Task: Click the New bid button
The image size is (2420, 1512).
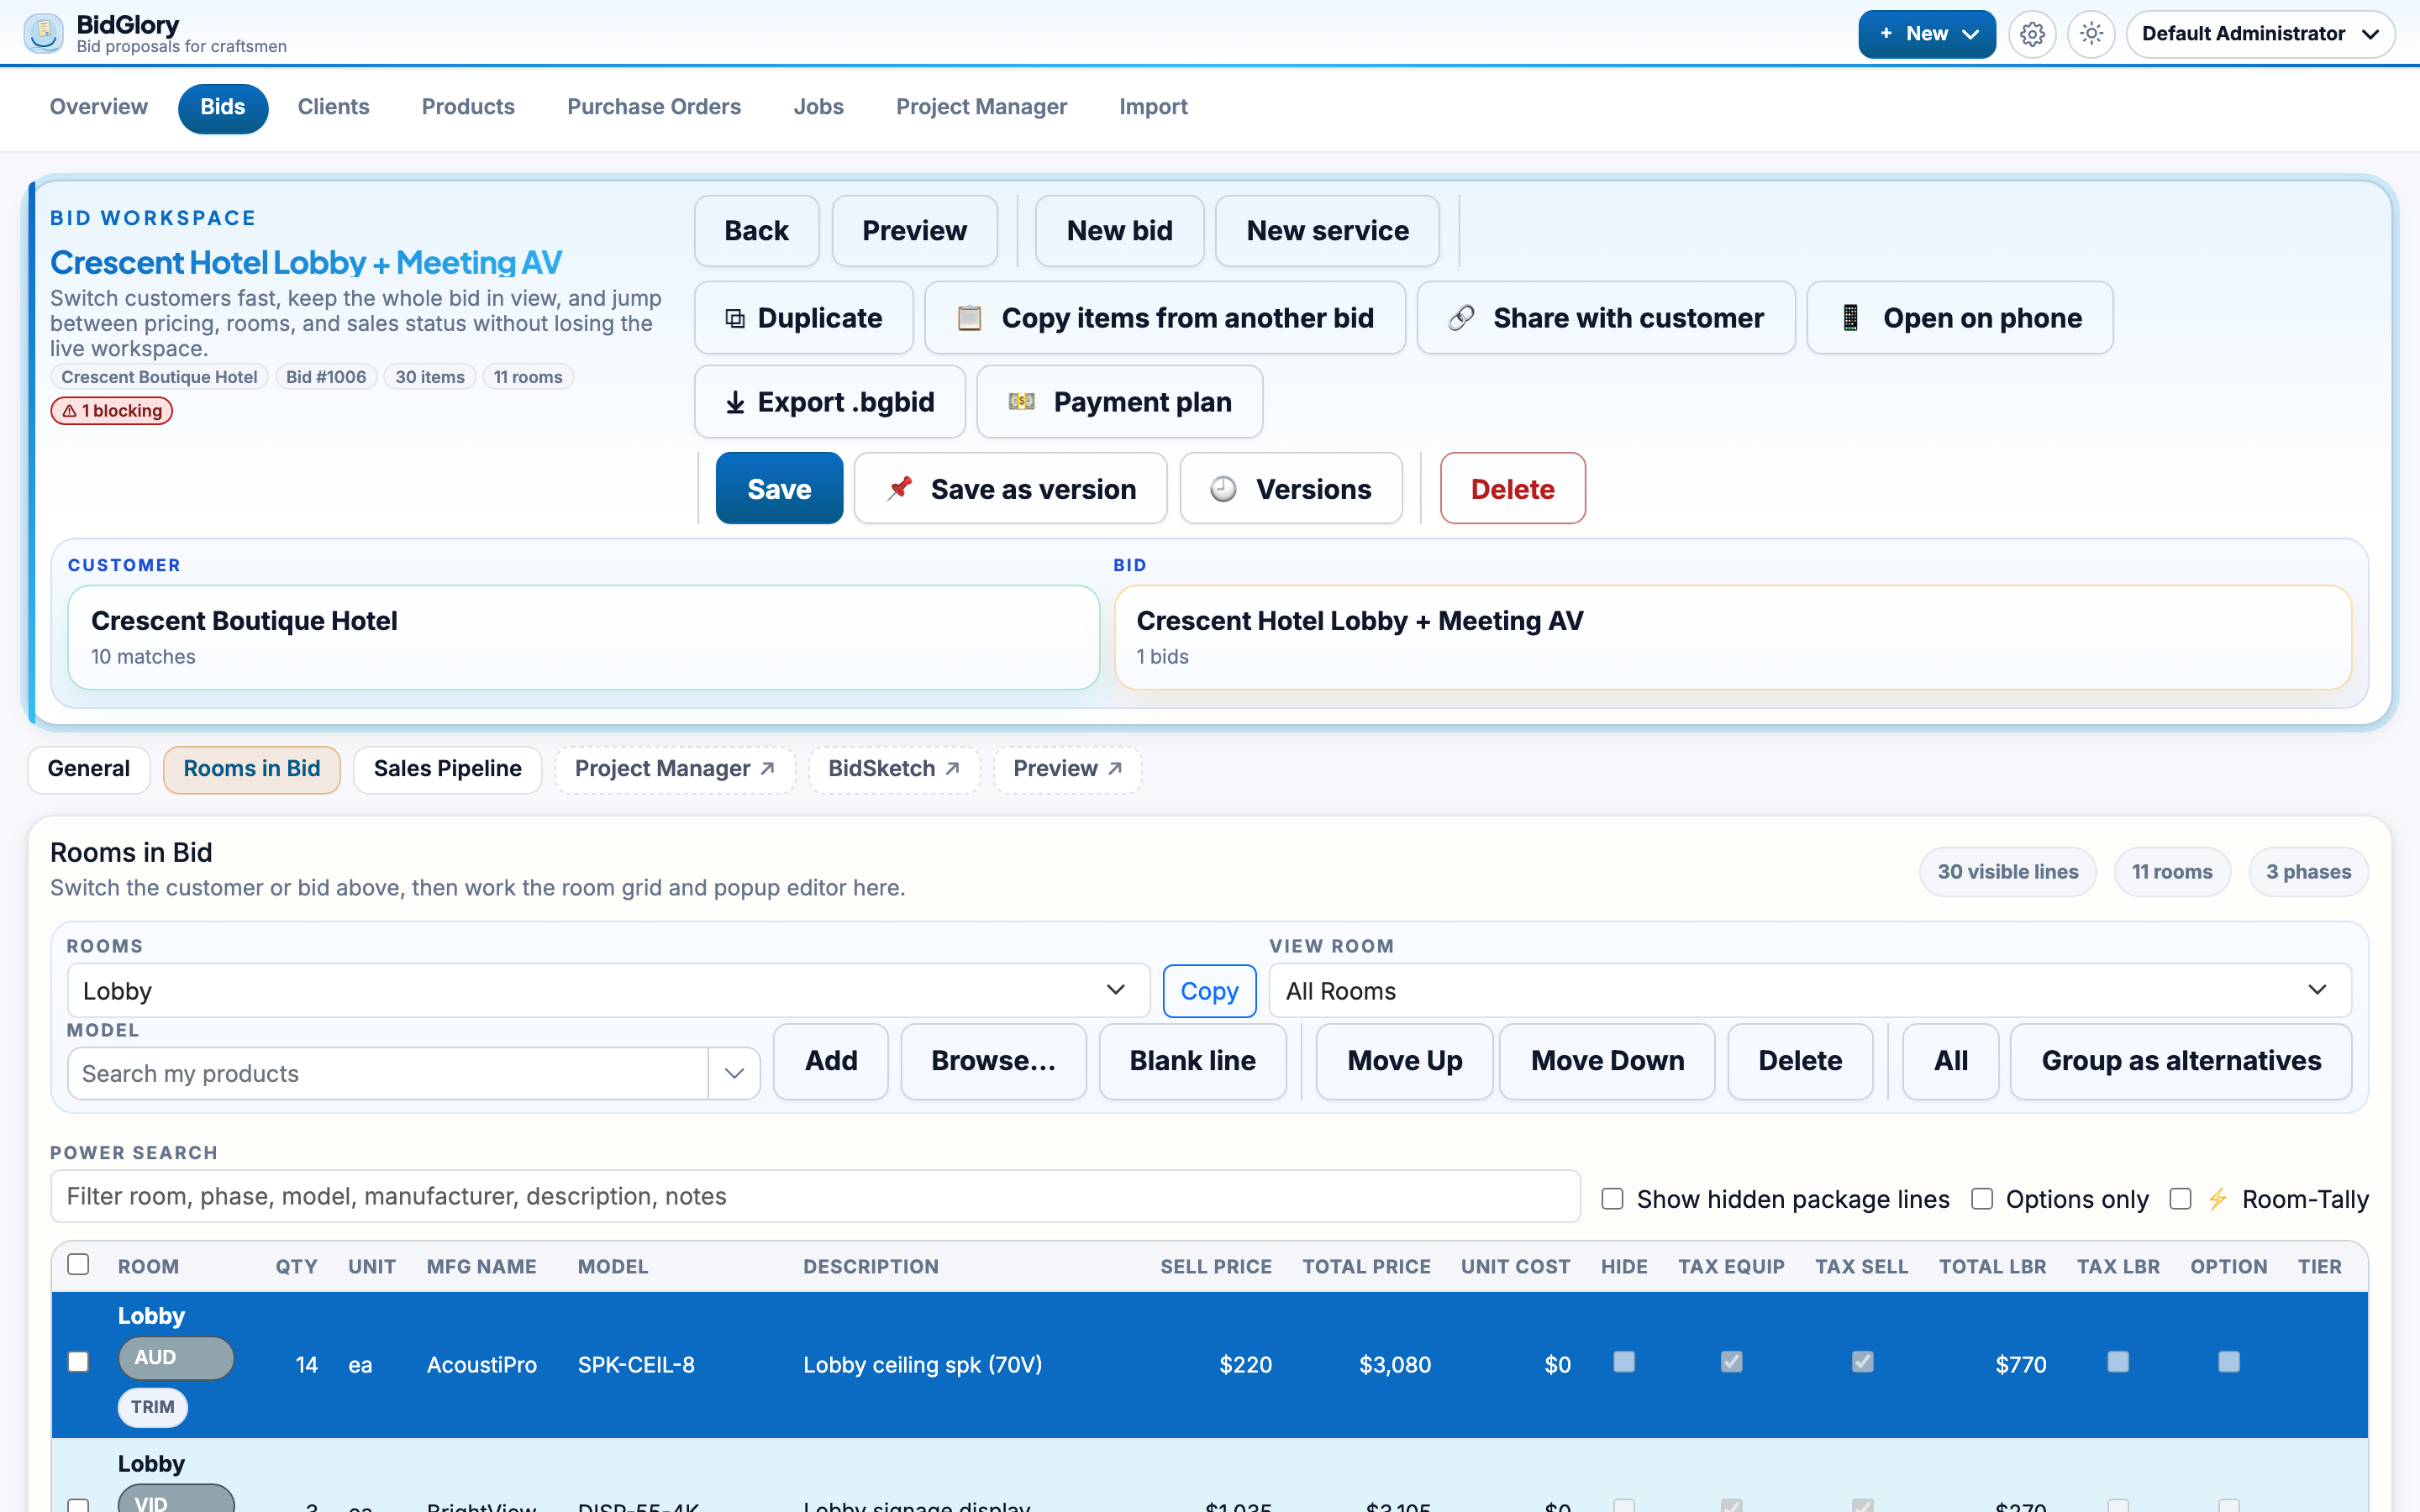Action: (1120, 231)
